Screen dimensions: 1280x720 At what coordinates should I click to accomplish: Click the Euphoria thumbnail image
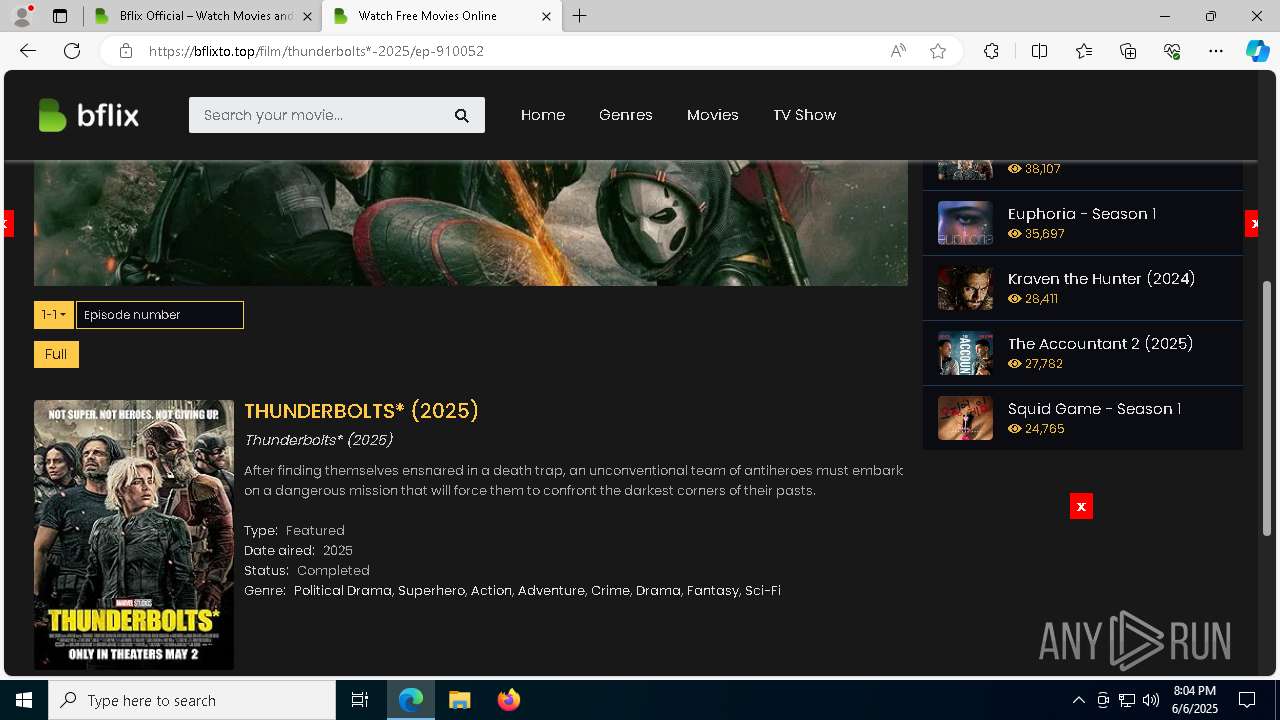click(x=965, y=223)
